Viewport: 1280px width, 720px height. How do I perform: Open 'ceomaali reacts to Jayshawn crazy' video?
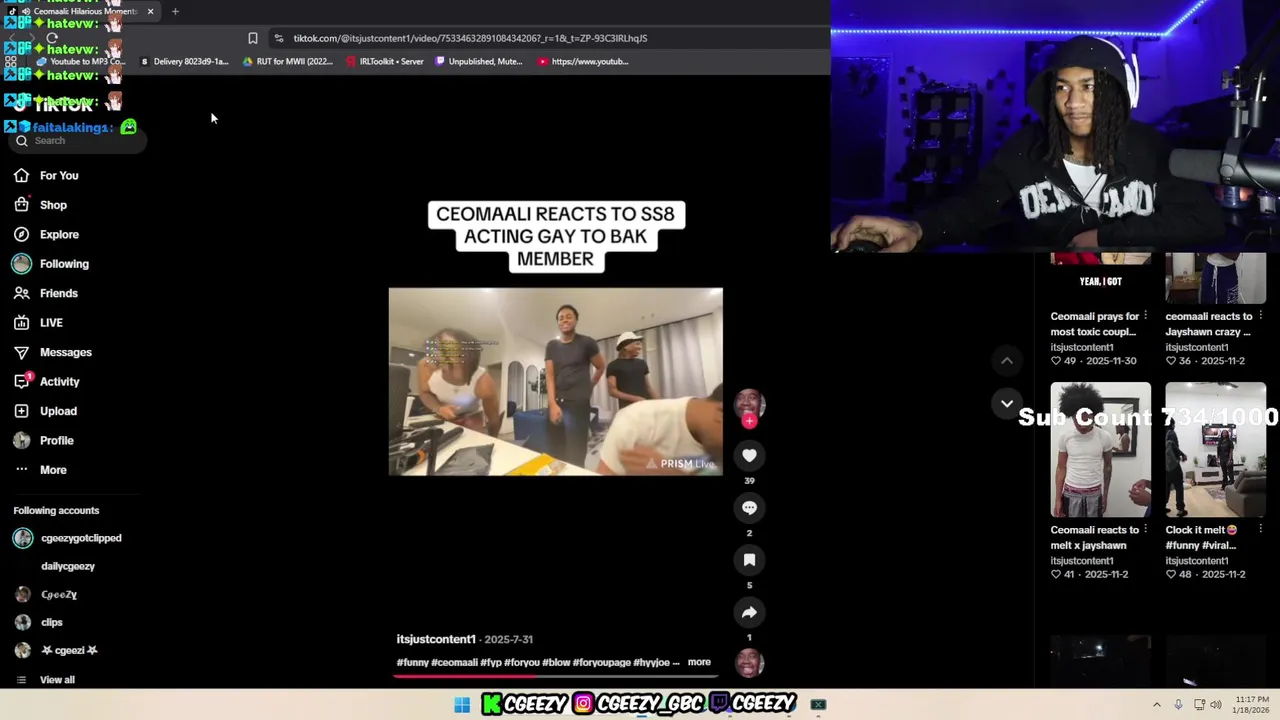[1209, 324]
